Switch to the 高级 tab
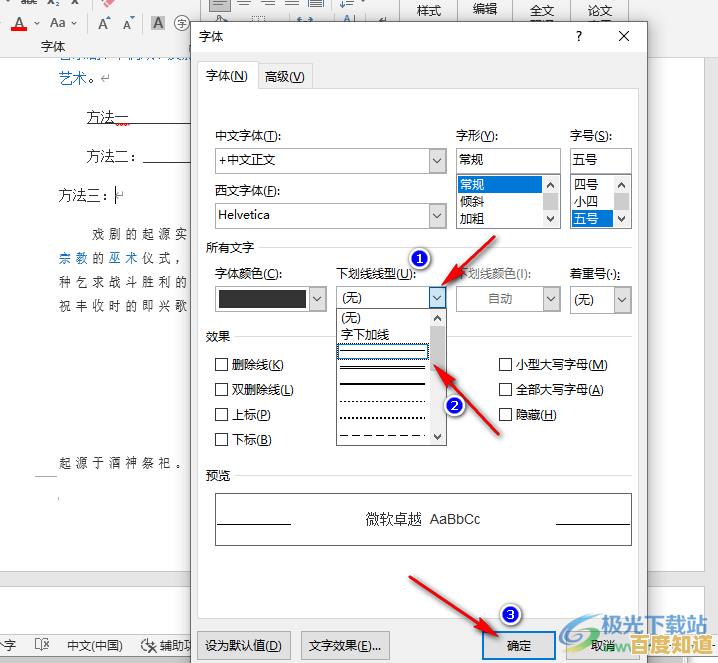This screenshot has height=663, width=718. [x=285, y=77]
